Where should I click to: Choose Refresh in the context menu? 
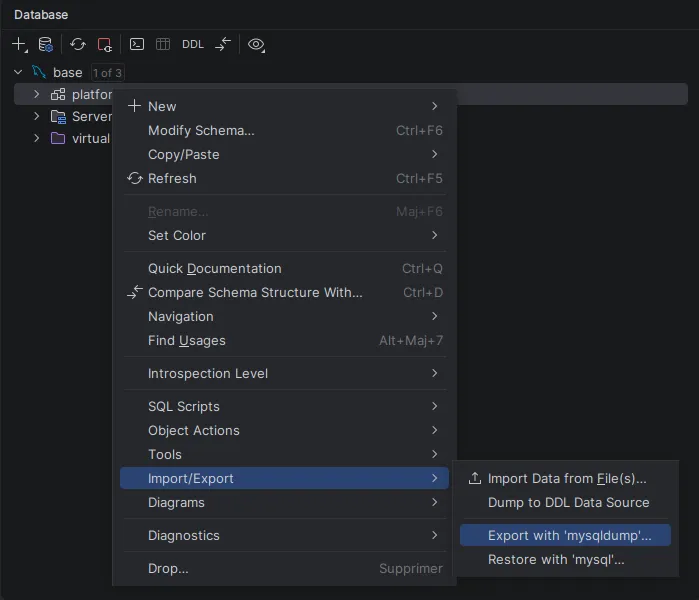coord(284,178)
